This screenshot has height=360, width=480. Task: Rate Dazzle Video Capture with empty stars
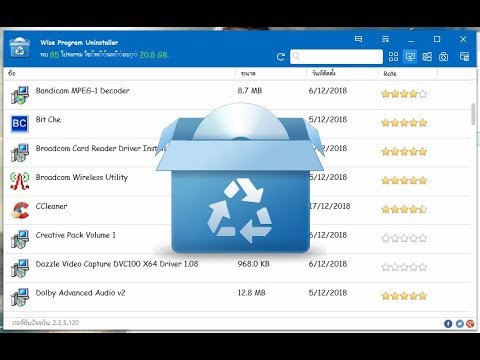[x=404, y=267]
